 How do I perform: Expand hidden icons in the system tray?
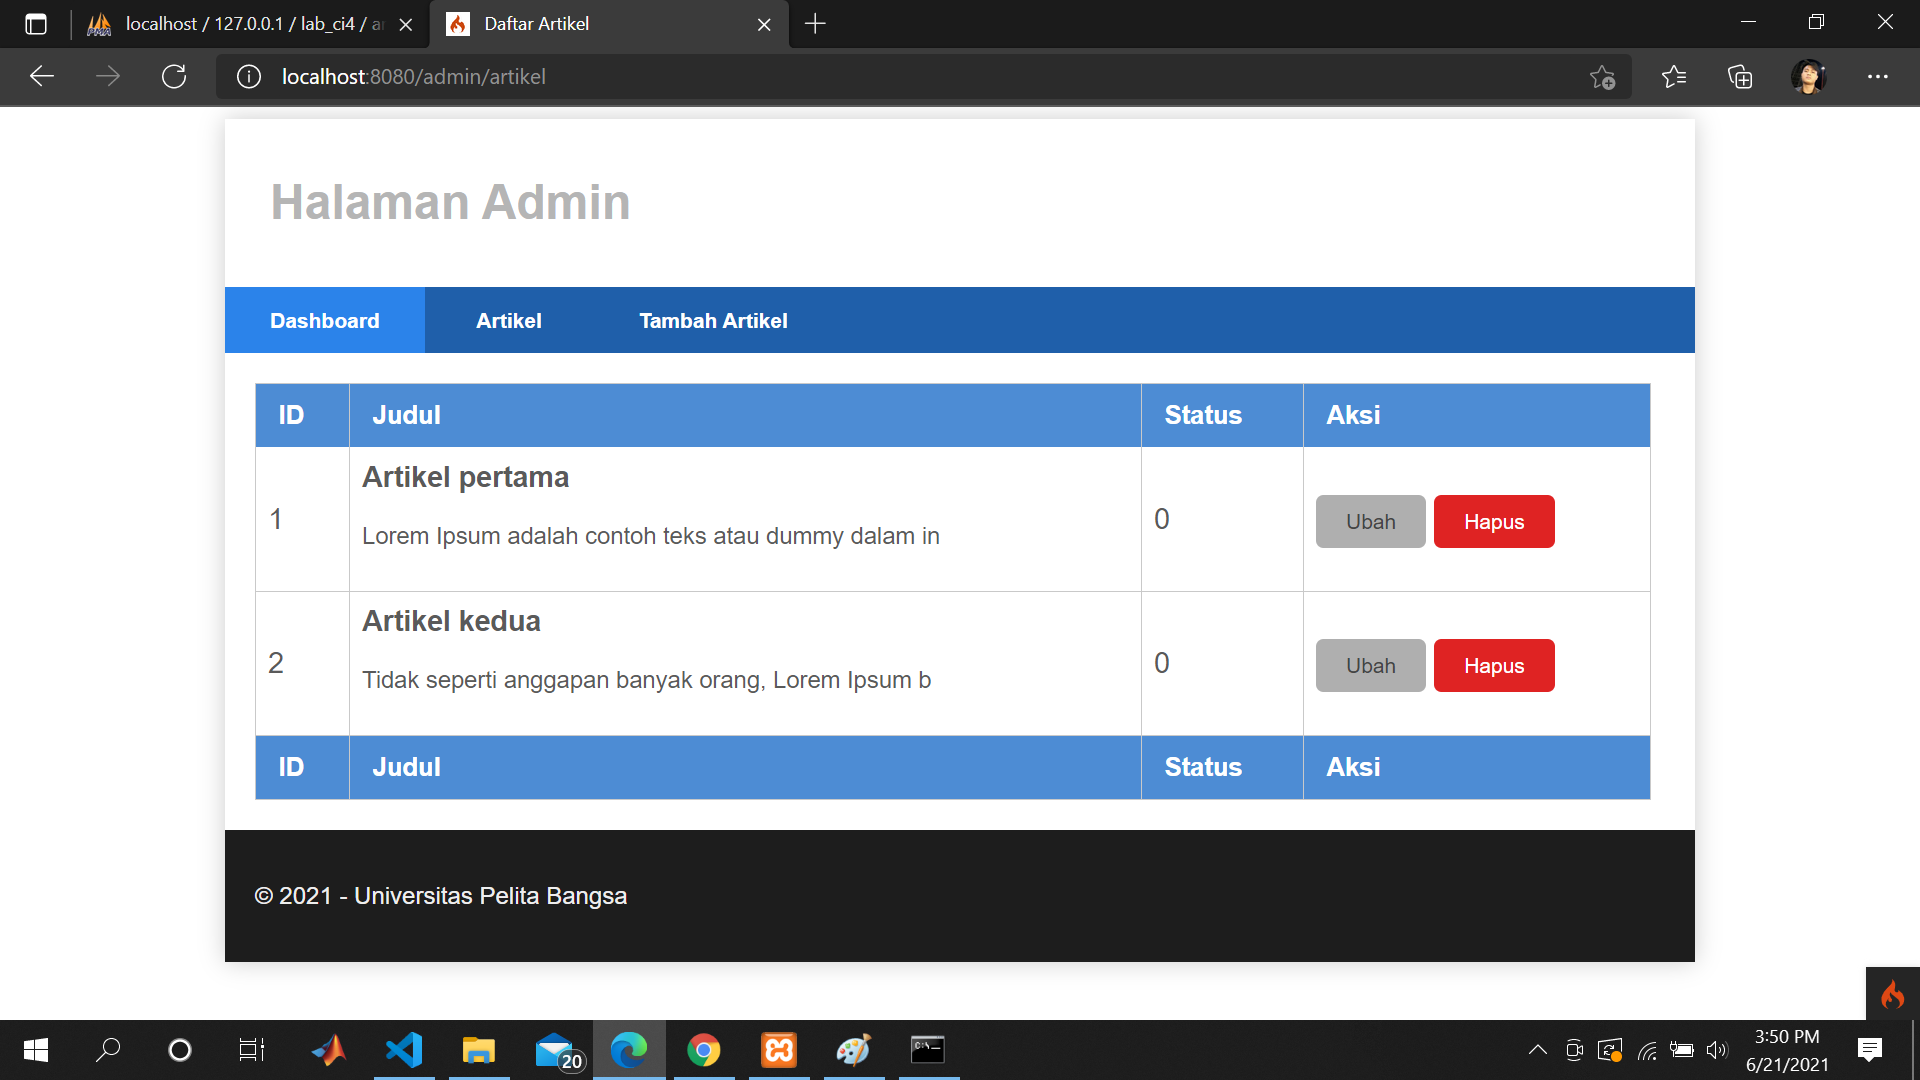1538,1050
